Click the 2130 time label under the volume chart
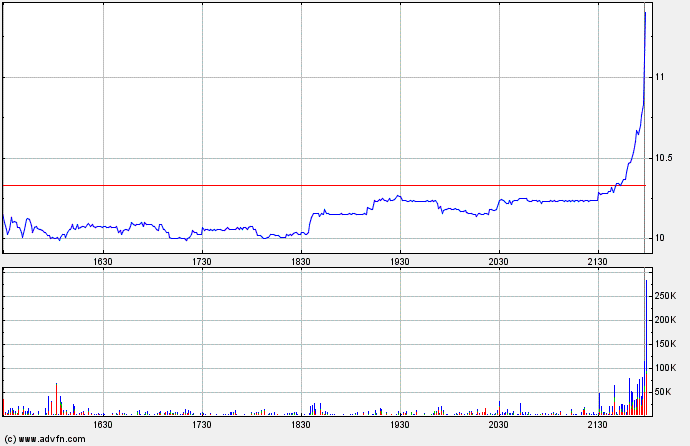The image size is (690, 446). click(598, 424)
